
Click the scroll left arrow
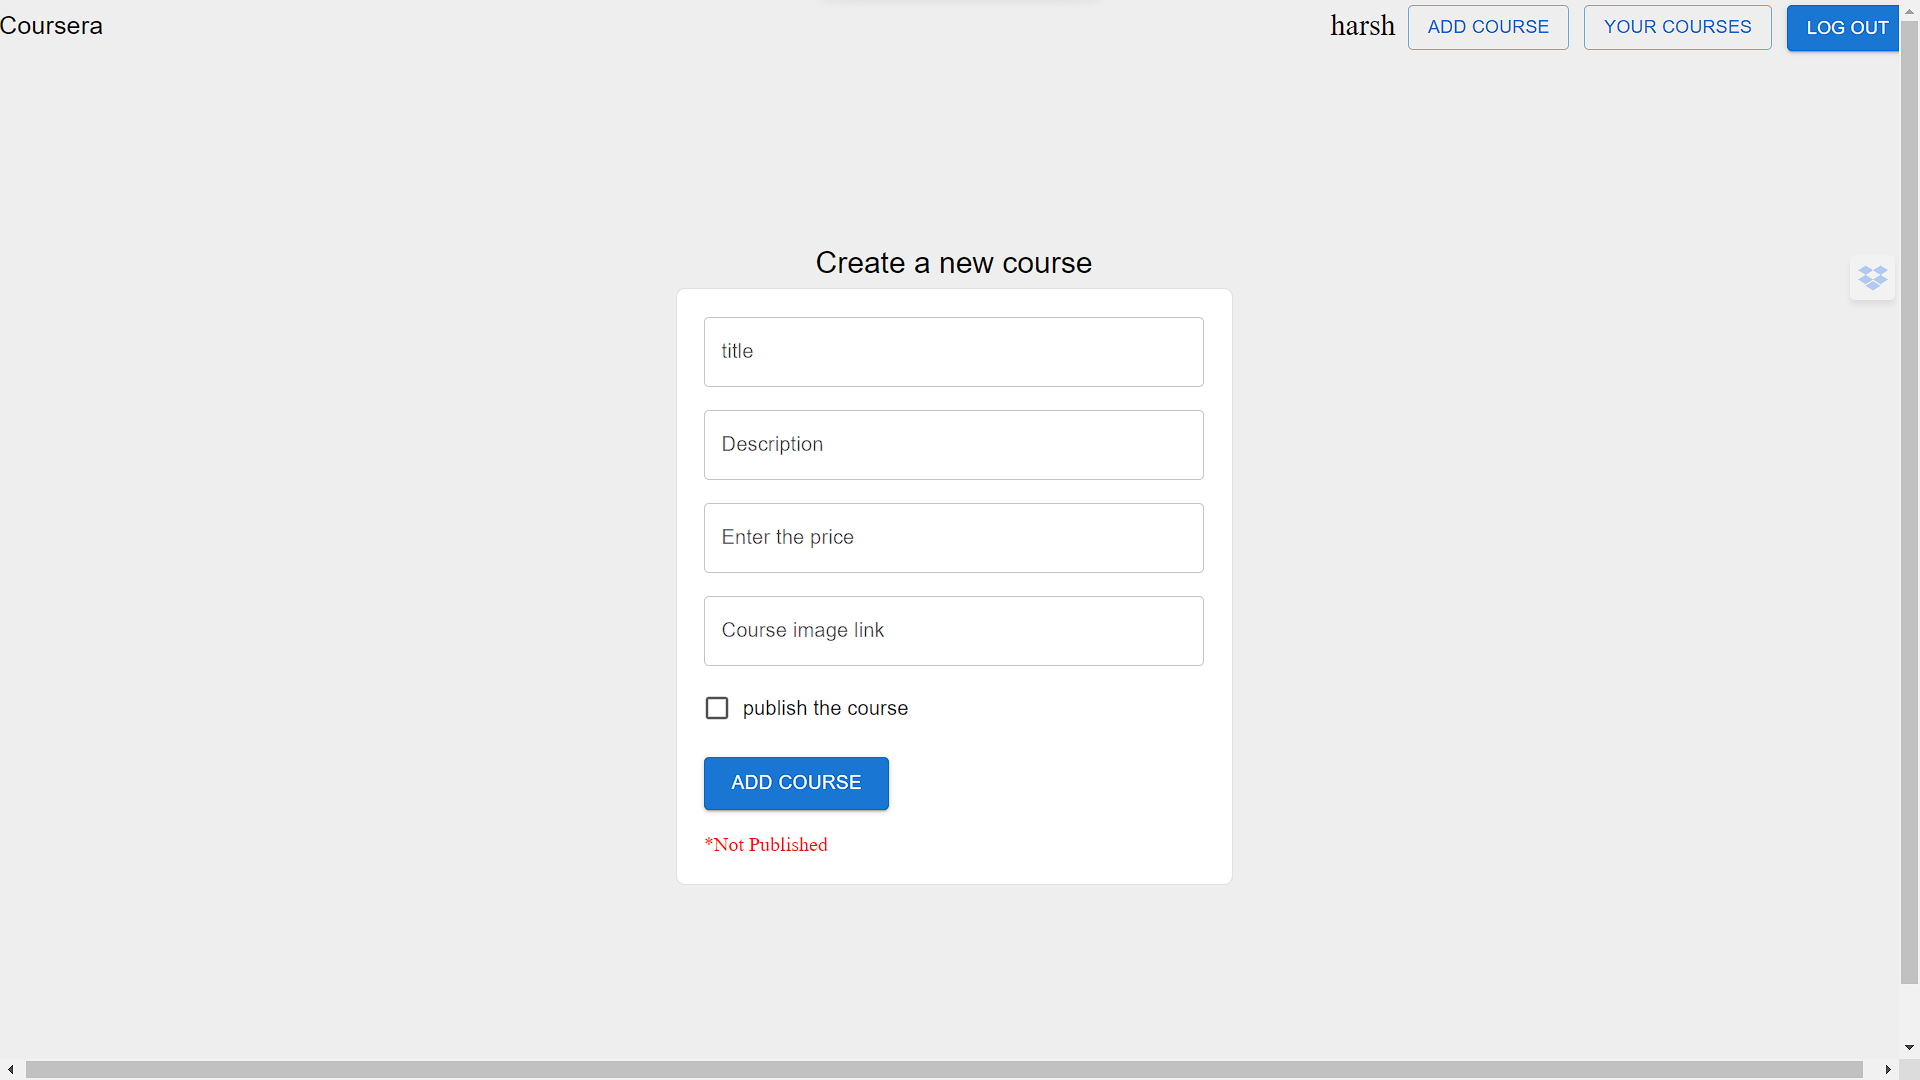point(10,1070)
